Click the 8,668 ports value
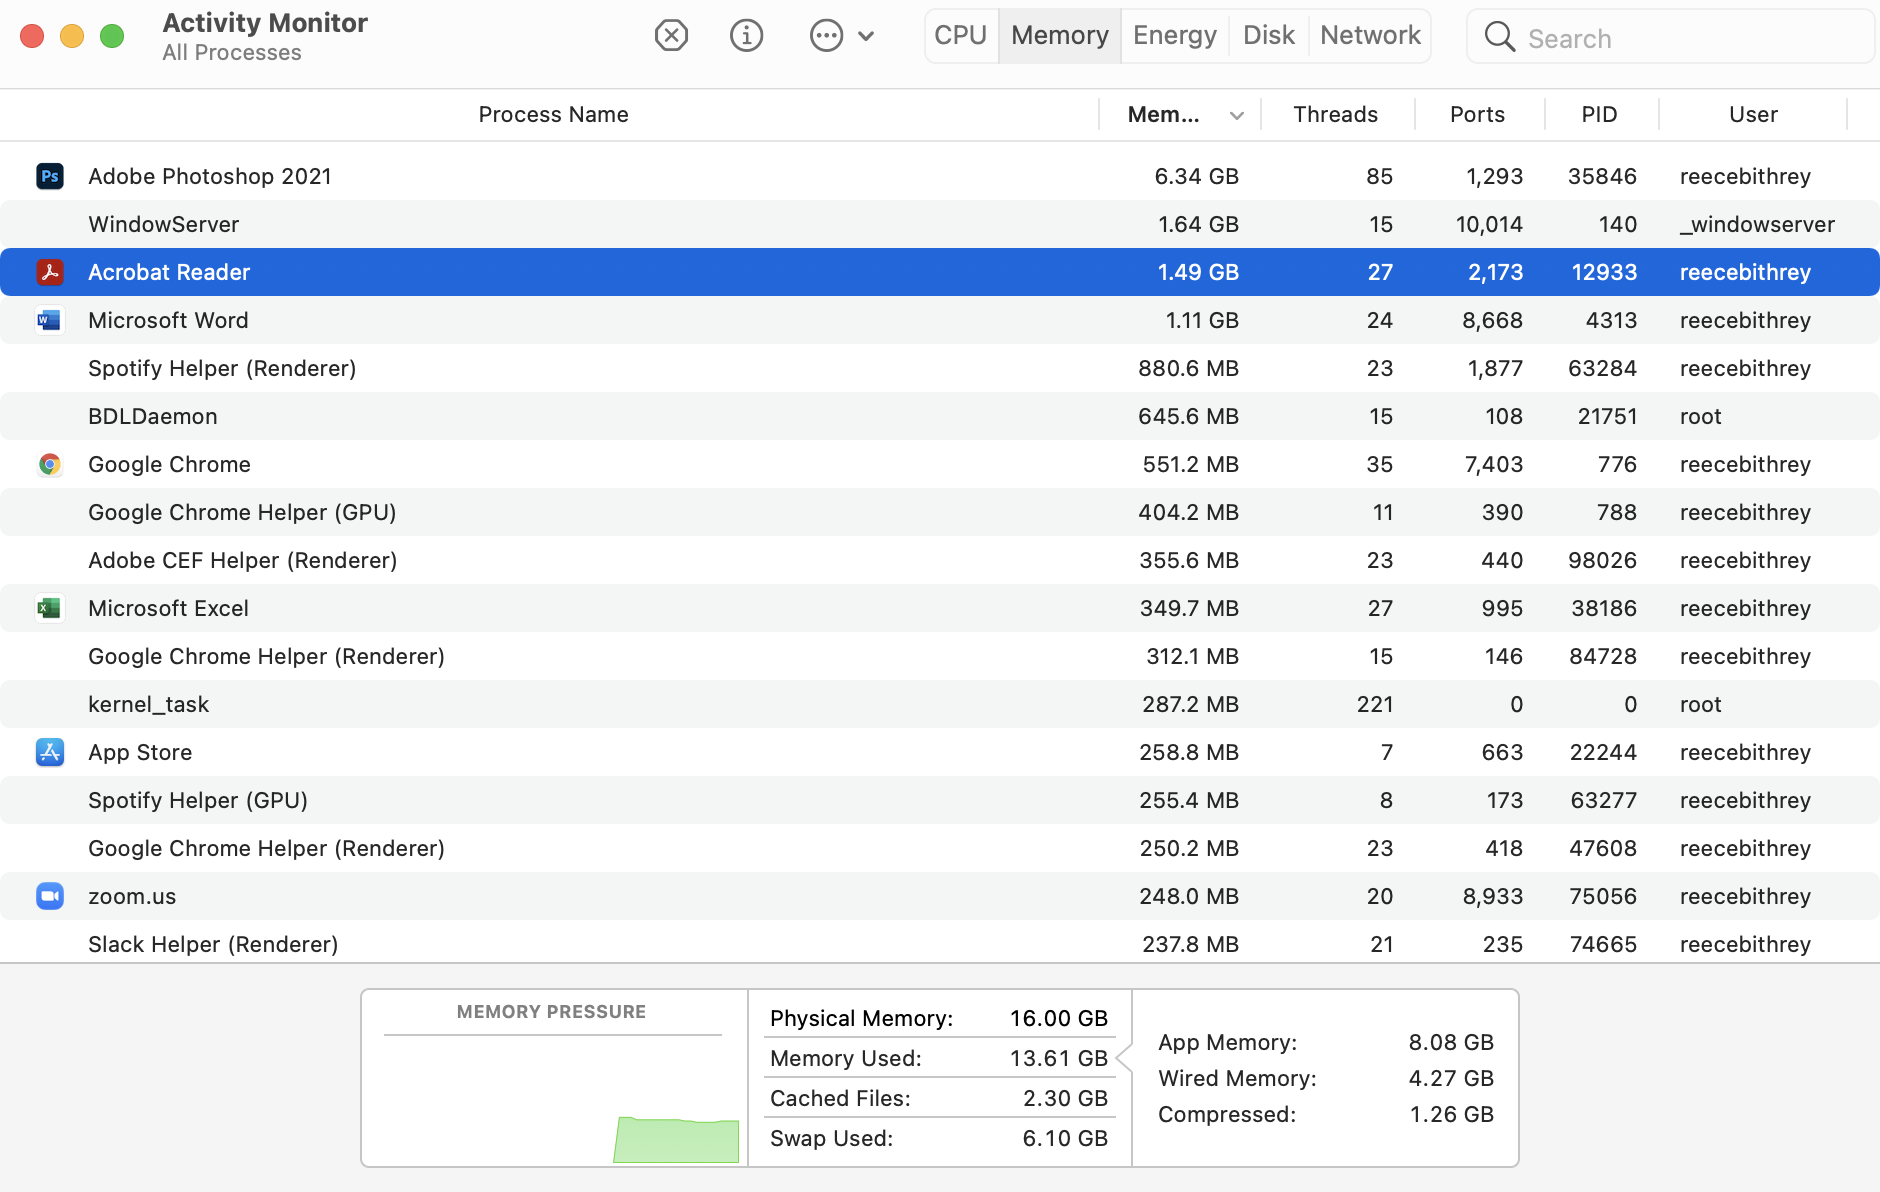The height and width of the screenshot is (1192, 1880). click(1492, 320)
